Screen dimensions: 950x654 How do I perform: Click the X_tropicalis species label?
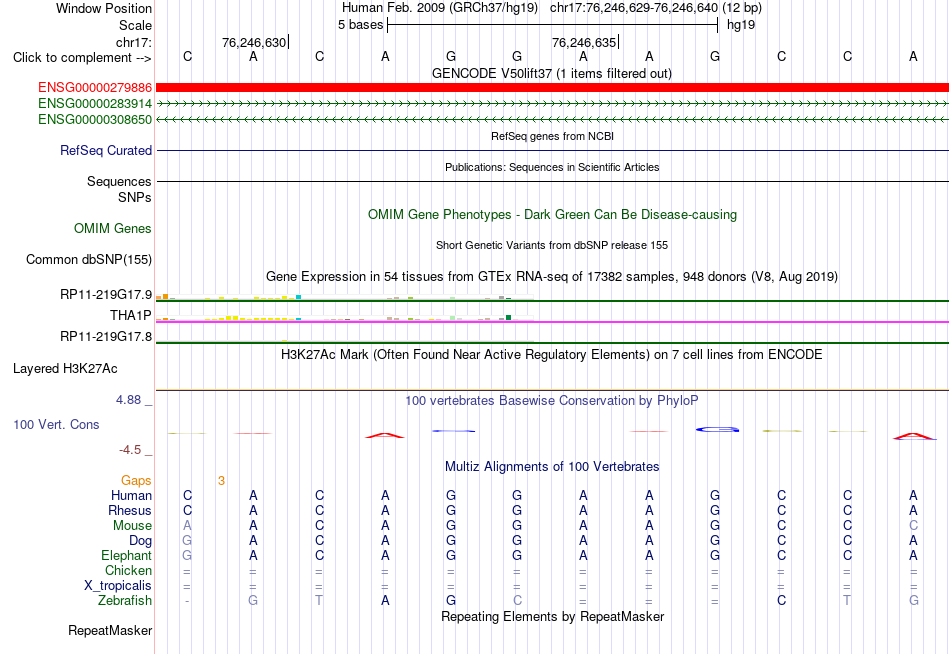point(118,586)
